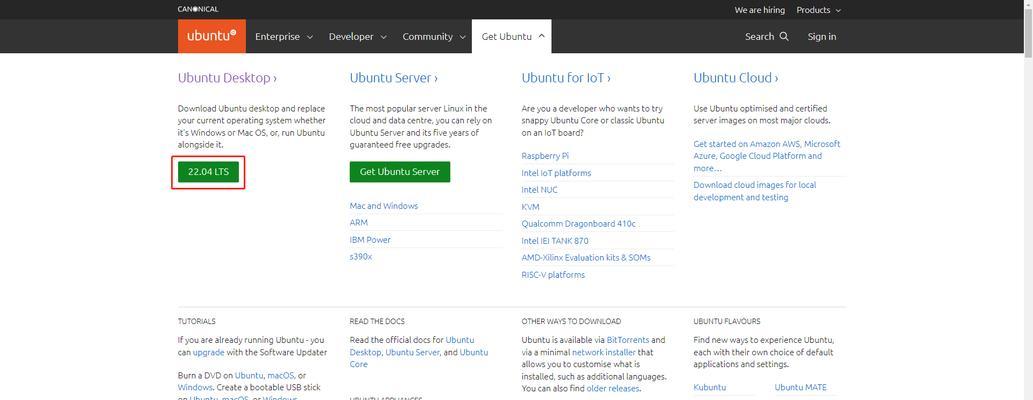Click the UBUNTU FLAVOURS heading text
The width and height of the screenshot is (1033, 400).
(x=727, y=322)
